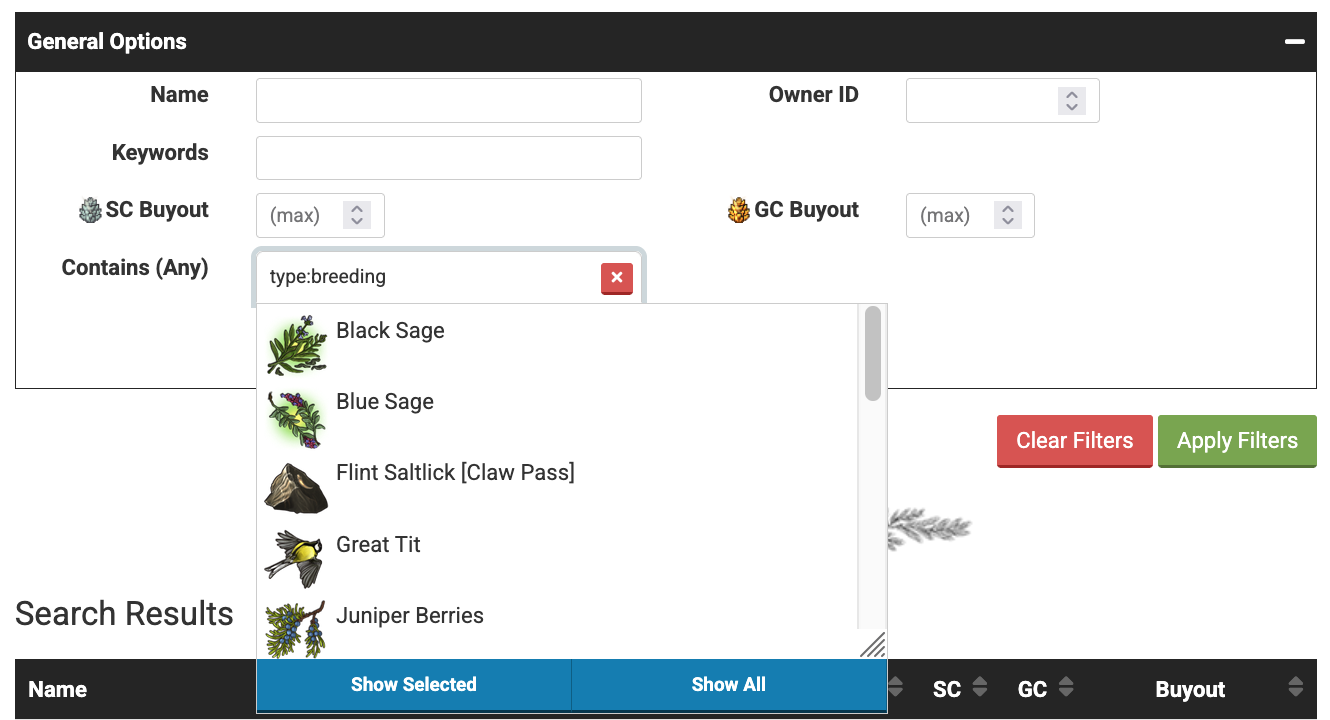Viewport: 1330px width, 720px height.
Task: Switch to the Show Selected tab
Action: tap(413, 685)
